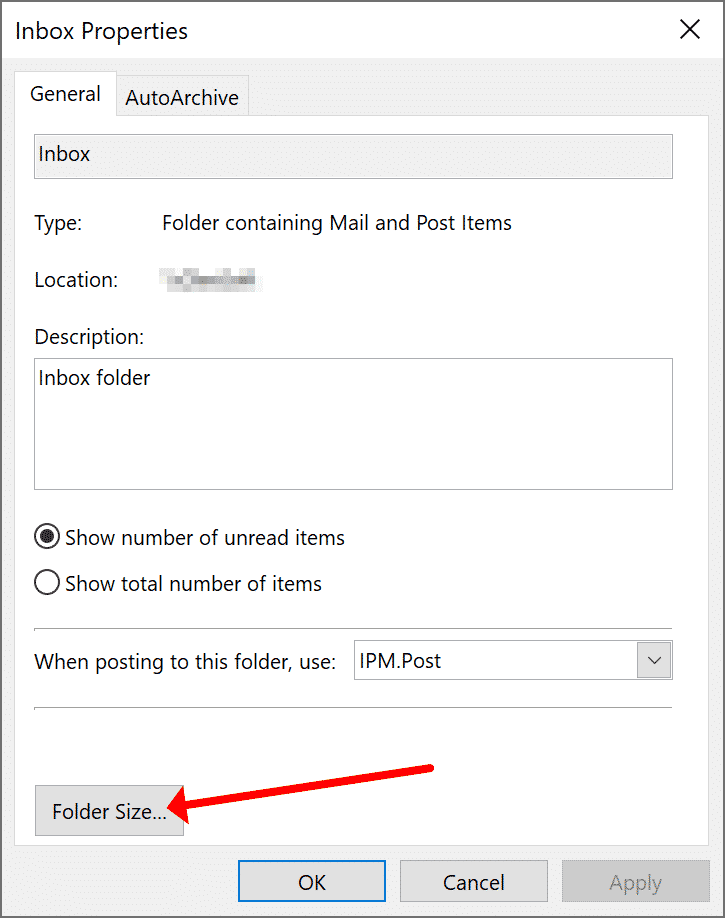Screen dimensions: 725x918
Task: Click the Inbox Properties title bar text
Action: tap(101, 31)
